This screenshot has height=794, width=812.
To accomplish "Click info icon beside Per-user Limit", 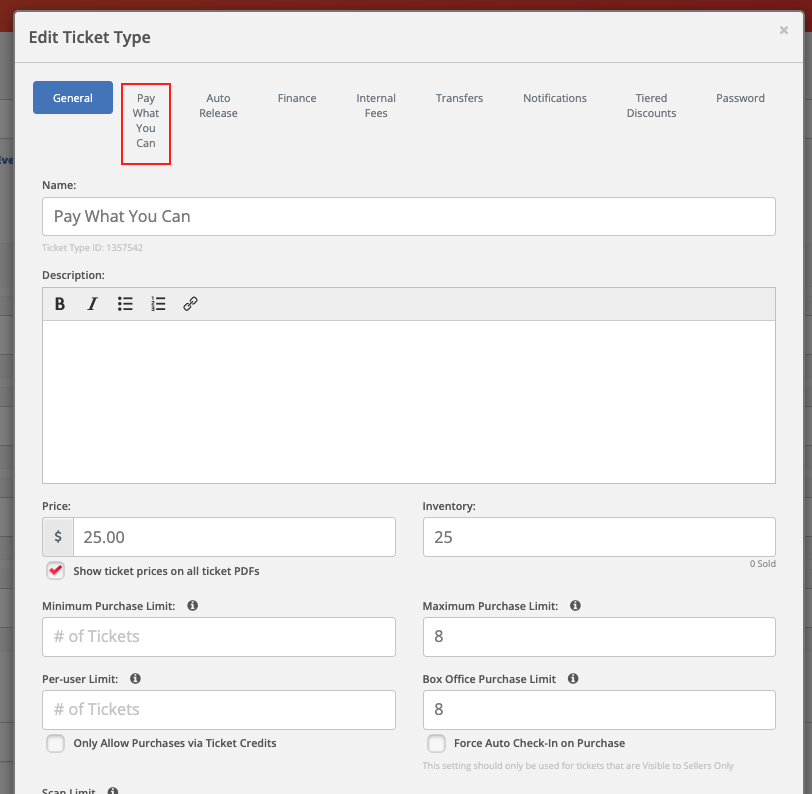I will (135, 679).
